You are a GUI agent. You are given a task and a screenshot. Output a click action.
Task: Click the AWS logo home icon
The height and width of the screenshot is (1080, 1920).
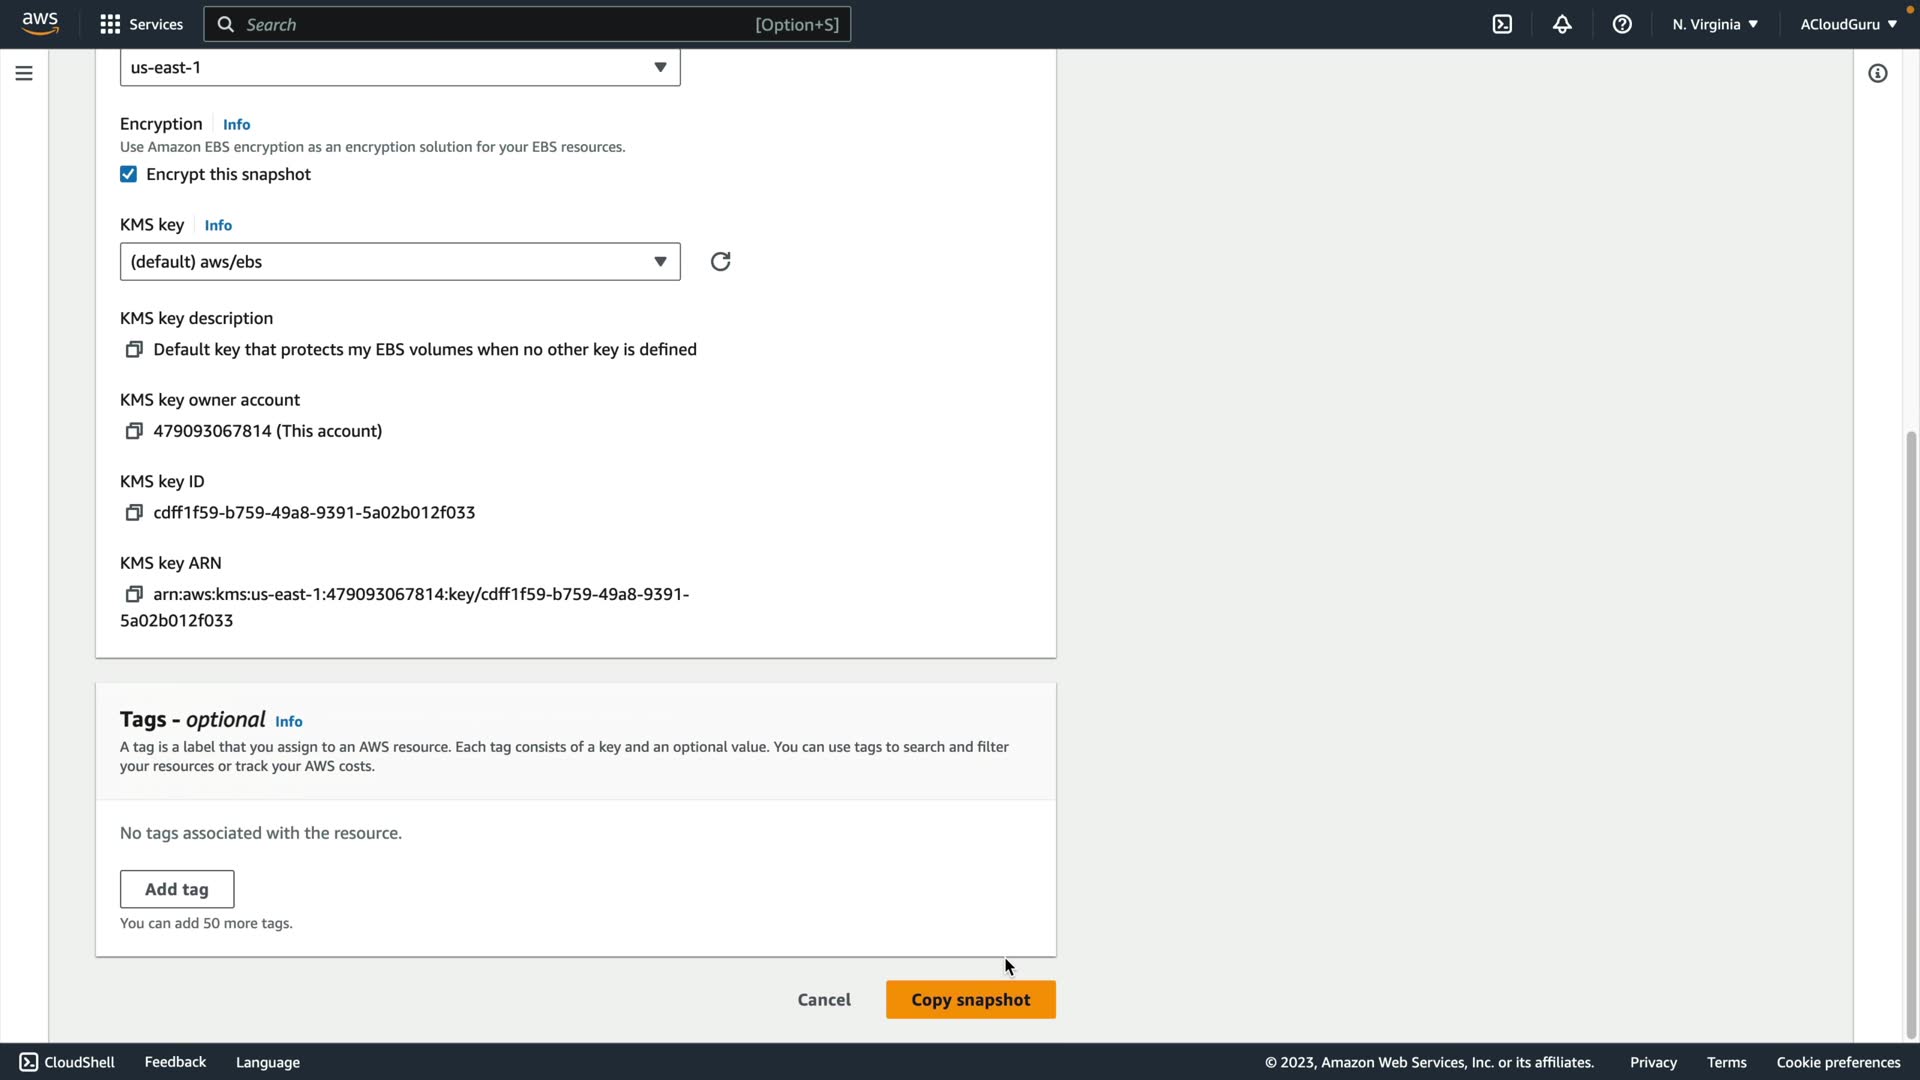(40, 24)
